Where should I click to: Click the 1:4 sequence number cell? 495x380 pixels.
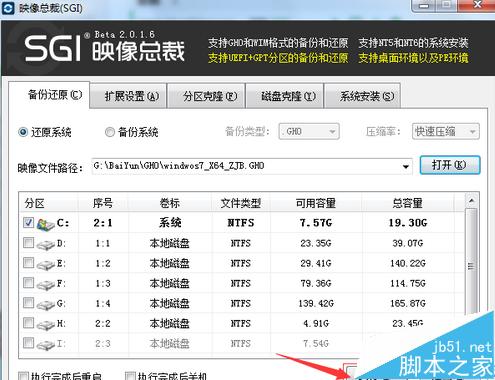[x=103, y=303]
